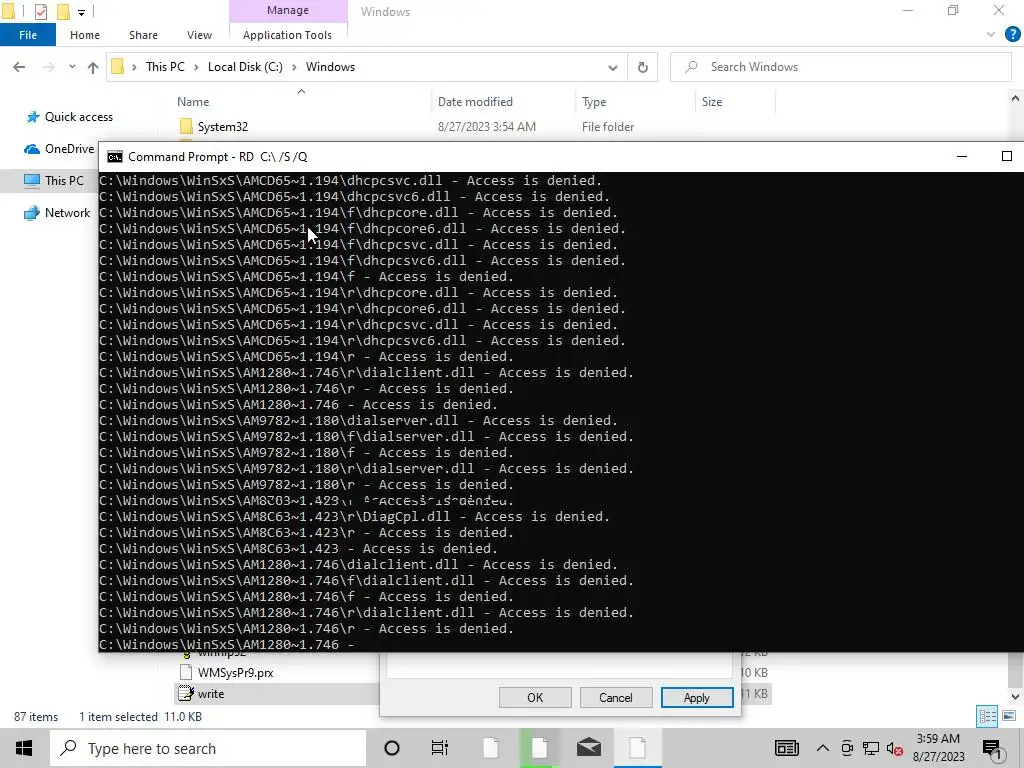The height and width of the screenshot is (768, 1024).
Task: Expand chevron after Local Disk (C:) breadcrumb
Action: coord(294,67)
